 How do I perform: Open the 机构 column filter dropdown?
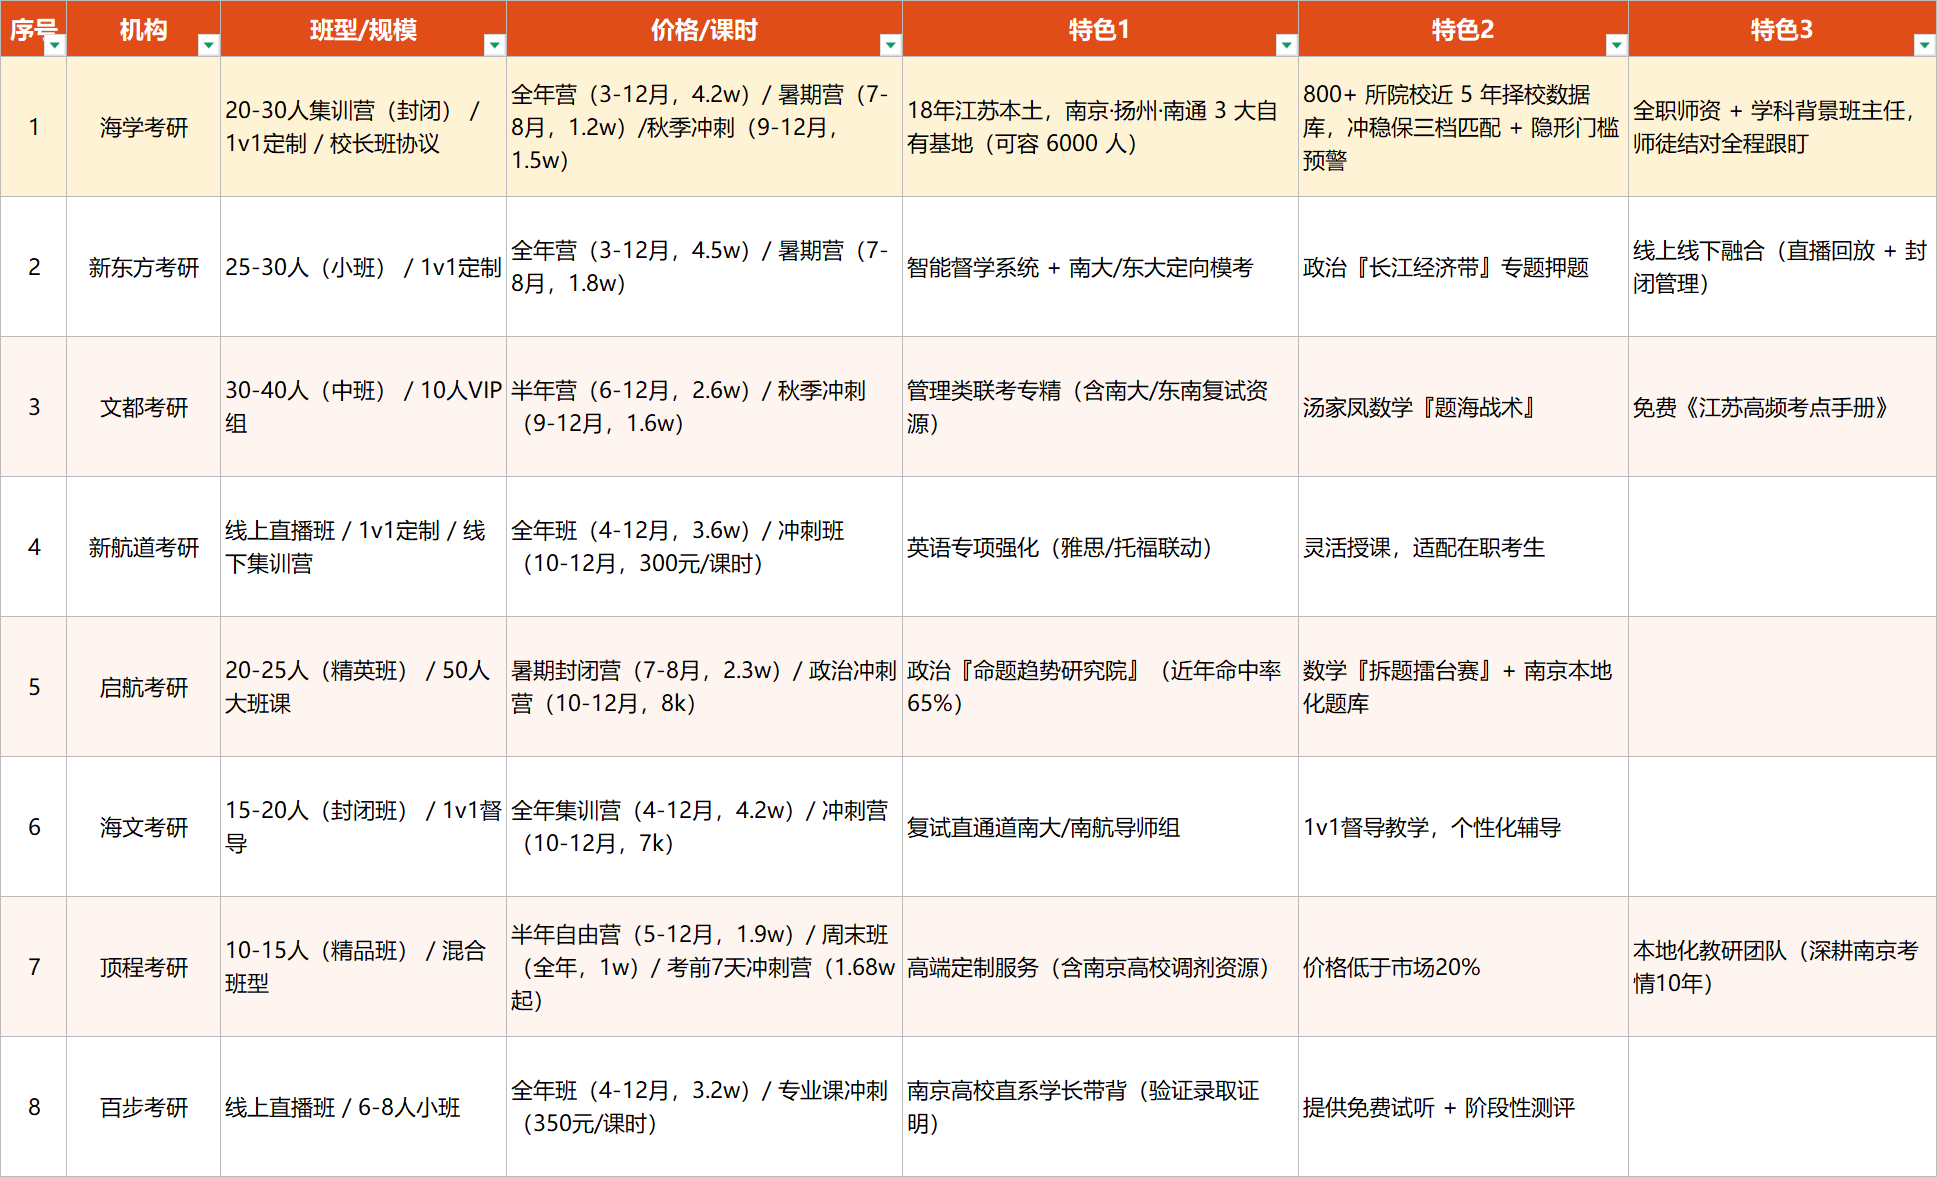coord(208,45)
